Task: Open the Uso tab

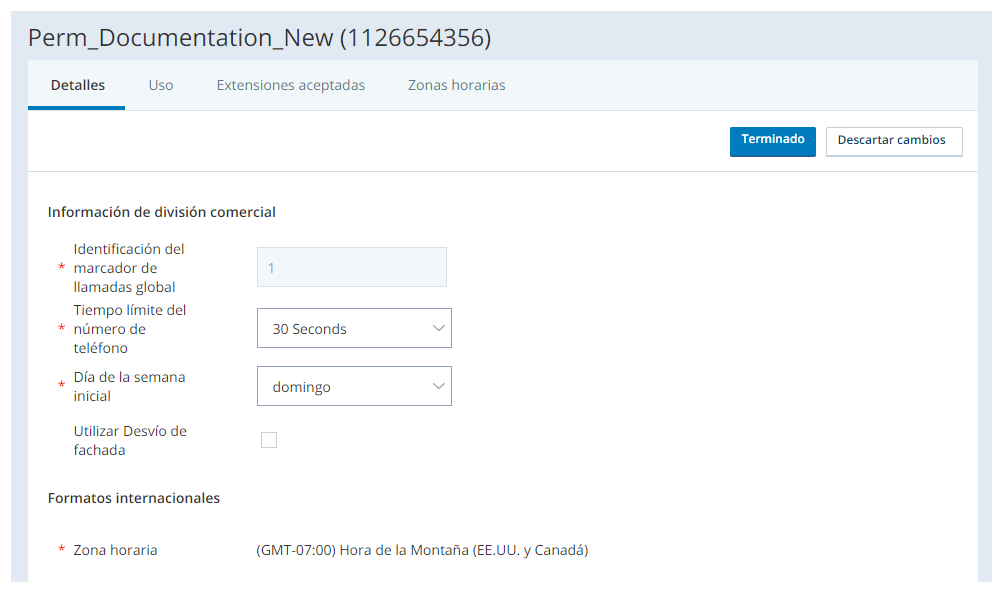Action: coord(161,85)
